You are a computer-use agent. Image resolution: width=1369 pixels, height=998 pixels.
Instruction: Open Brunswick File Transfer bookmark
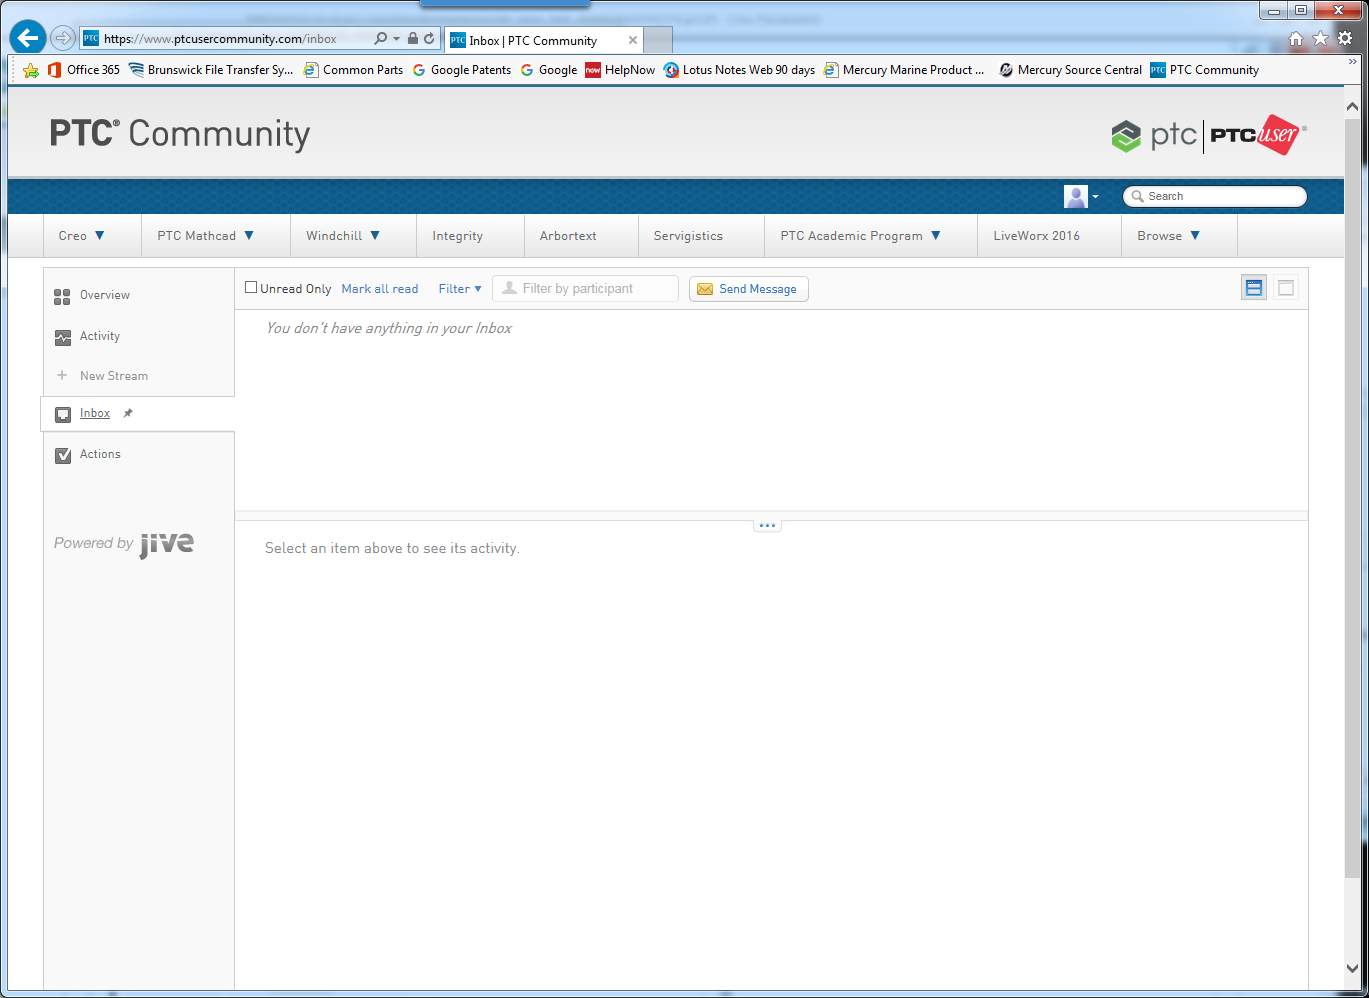pos(211,70)
